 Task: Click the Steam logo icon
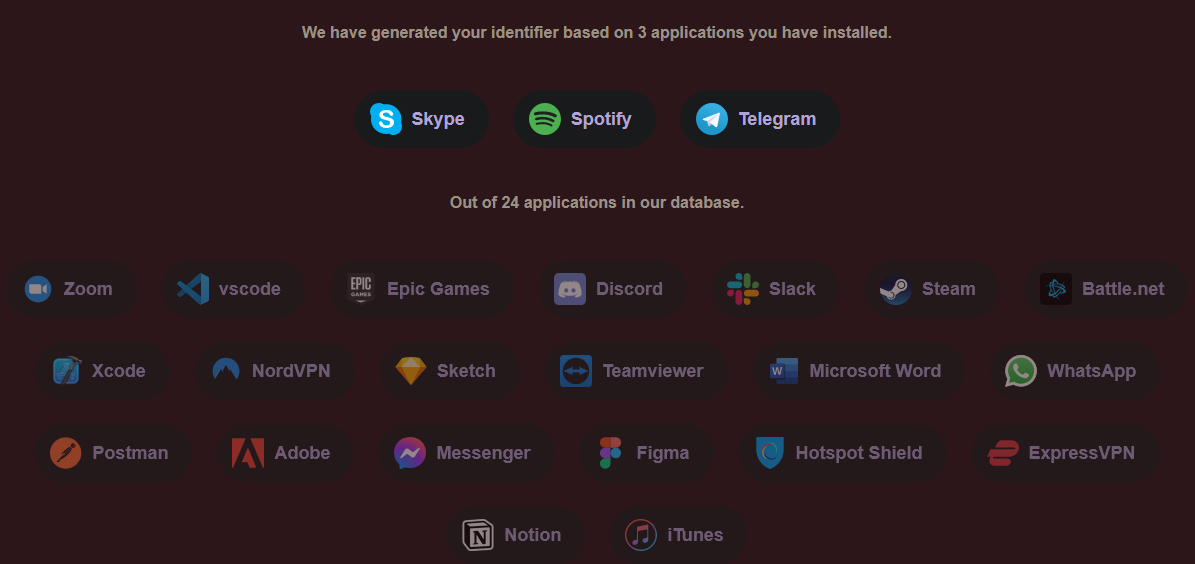[x=895, y=289]
